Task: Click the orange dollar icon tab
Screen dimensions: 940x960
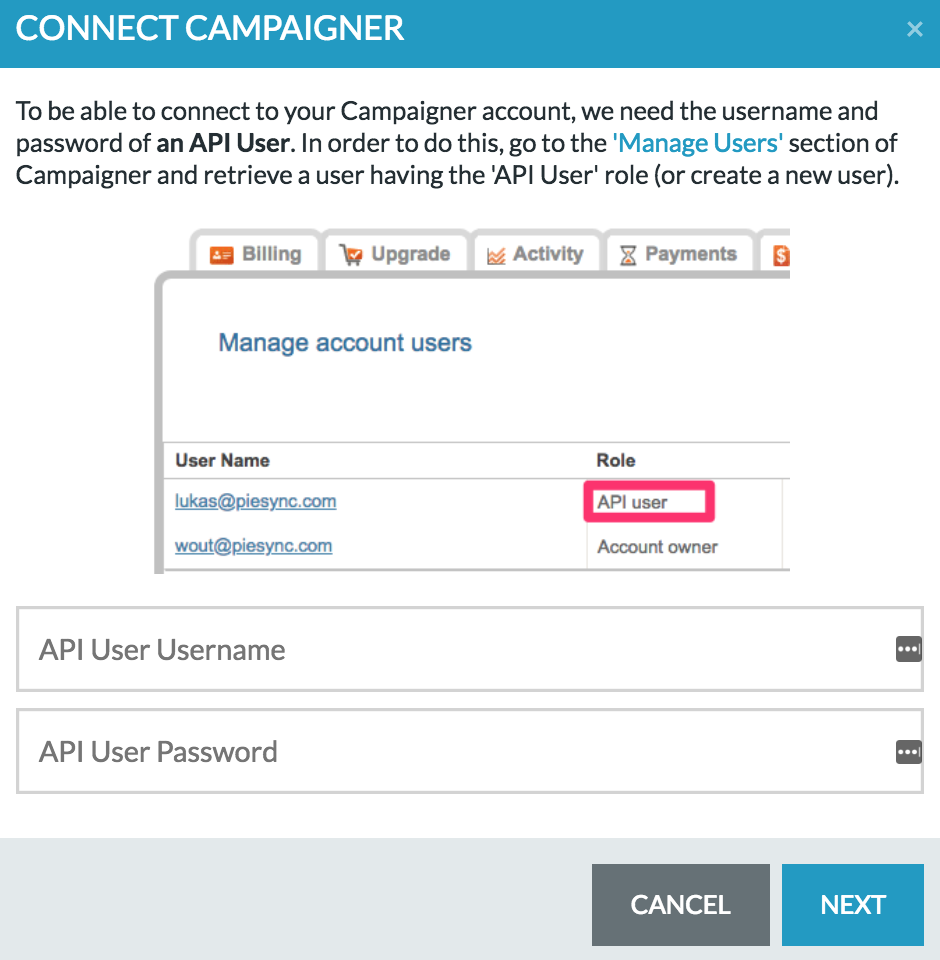Action: click(x=780, y=255)
